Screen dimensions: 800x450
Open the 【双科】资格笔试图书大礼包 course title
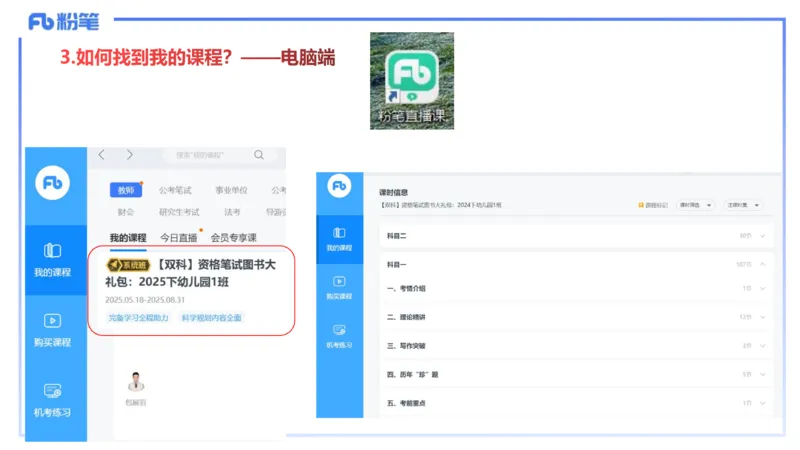[191, 273]
